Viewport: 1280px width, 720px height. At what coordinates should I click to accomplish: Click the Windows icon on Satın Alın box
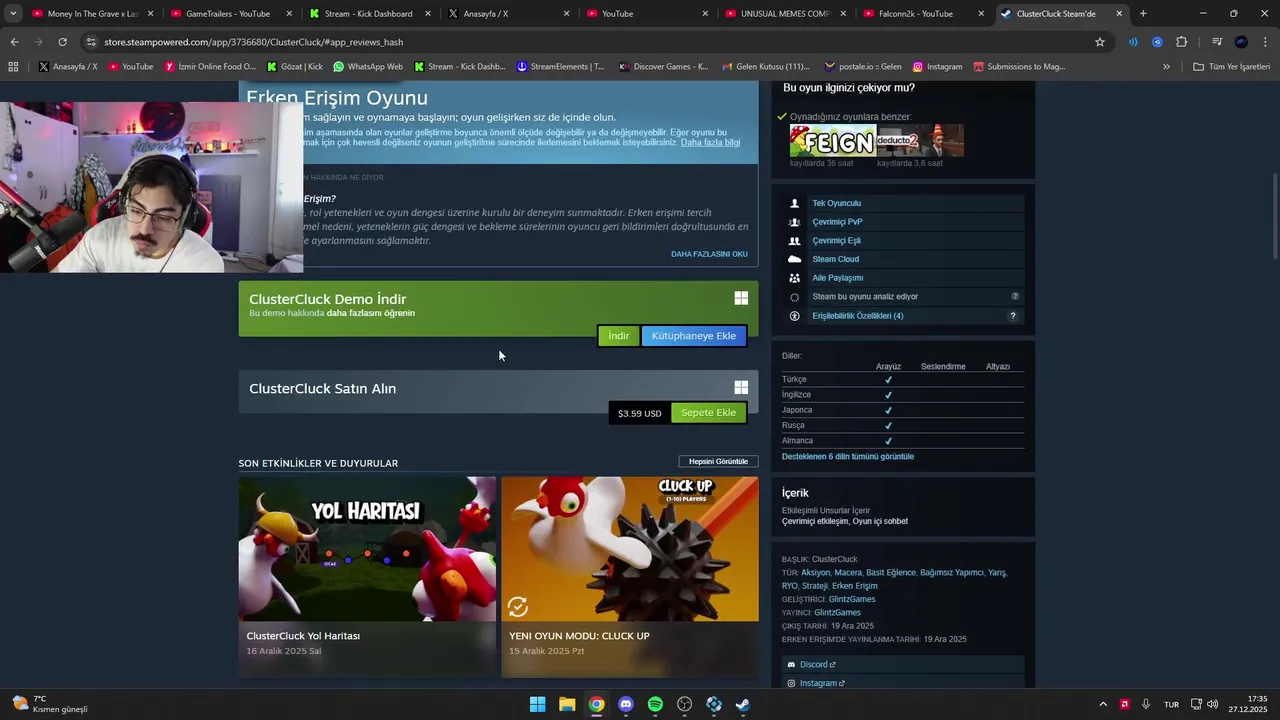pos(741,388)
